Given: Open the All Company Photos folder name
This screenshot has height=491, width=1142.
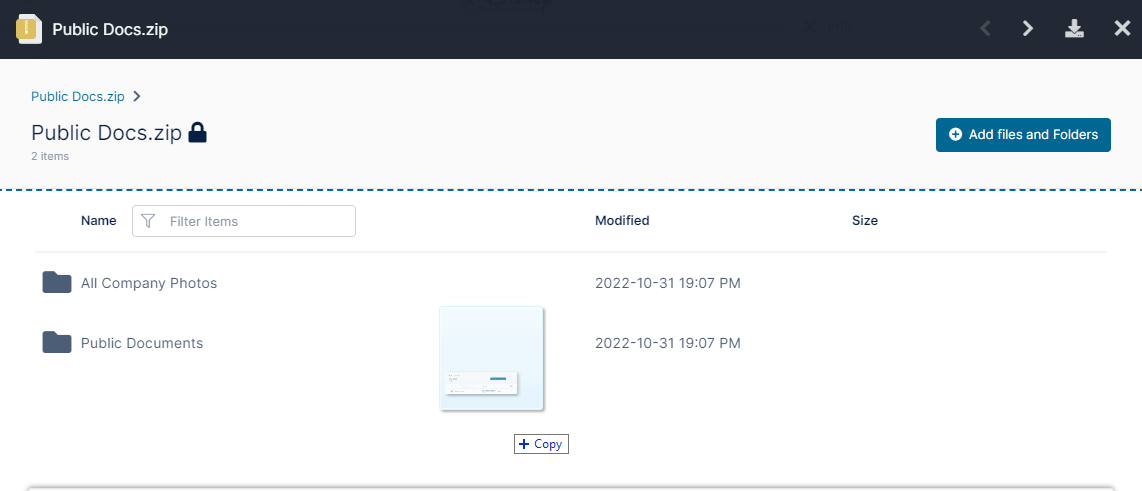Looking at the screenshot, I should pyautogui.click(x=149, y=283).
